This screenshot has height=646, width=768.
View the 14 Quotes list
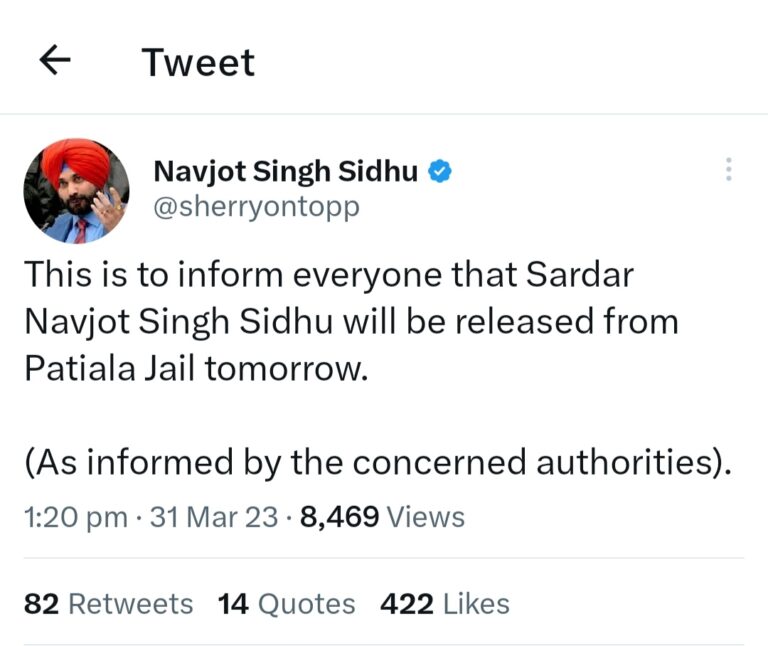(286, 604)
